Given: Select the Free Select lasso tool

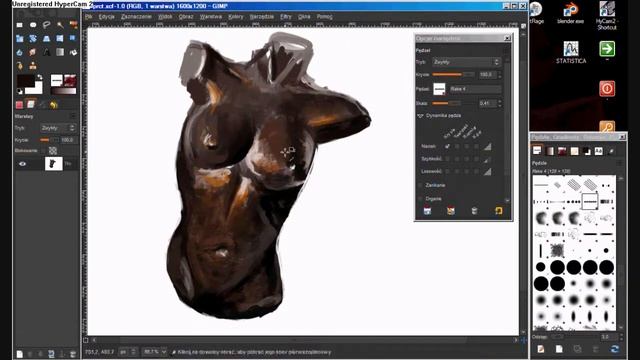Looking at the screenshot, I should (47, 25).
